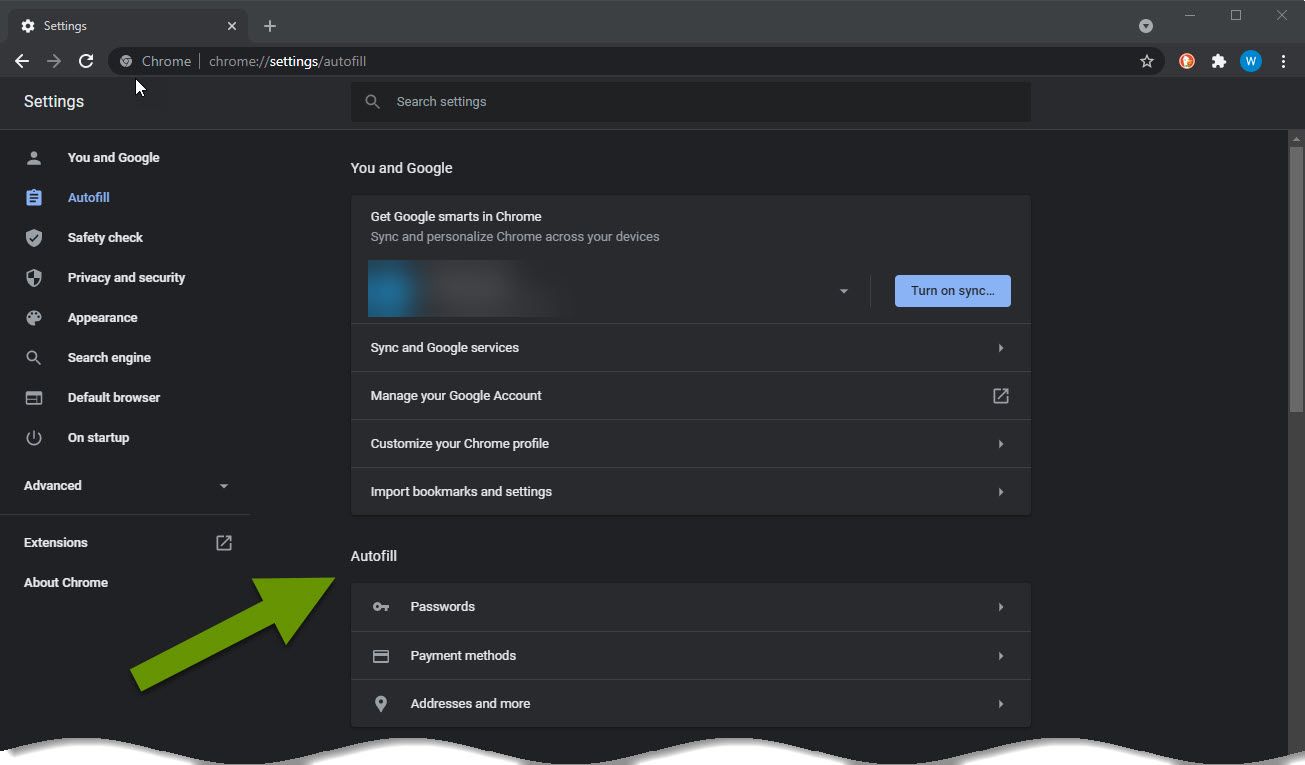This screenshot has height=765, width=1305.
Task: Expand Sync and Google services arrow
Action: 1001,348
